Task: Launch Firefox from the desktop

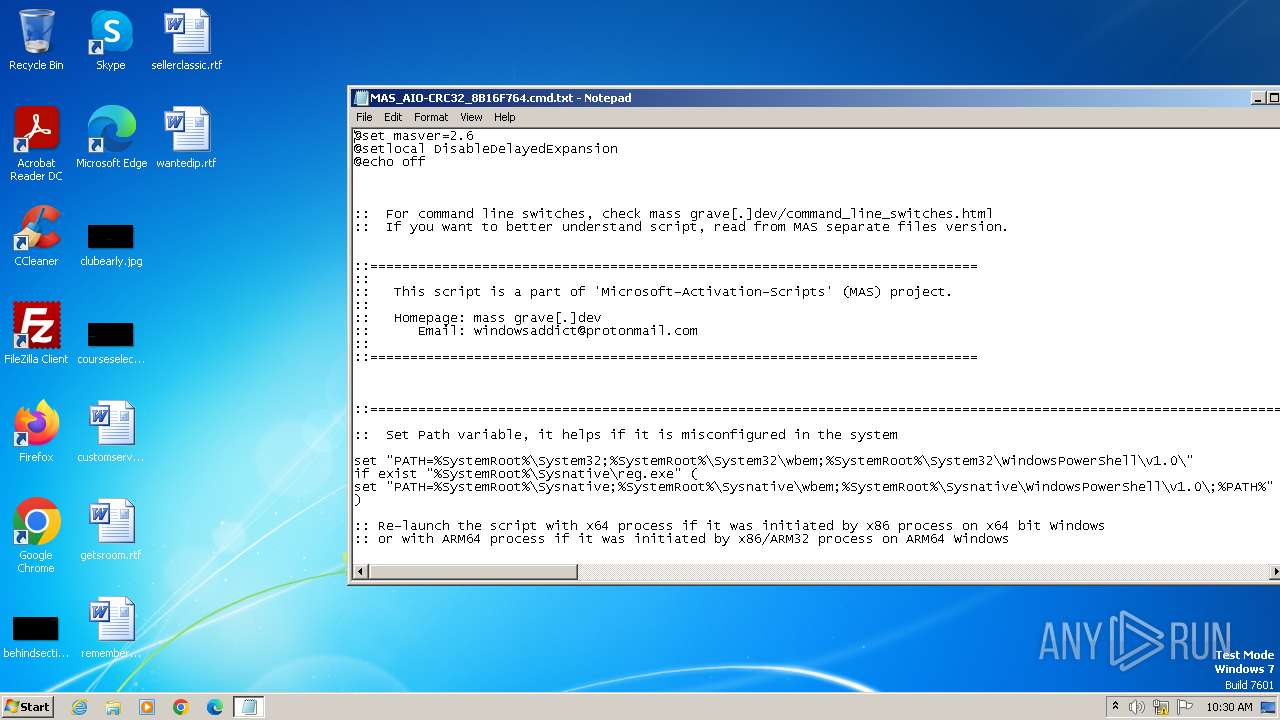Action: click(x=36, y=432)
